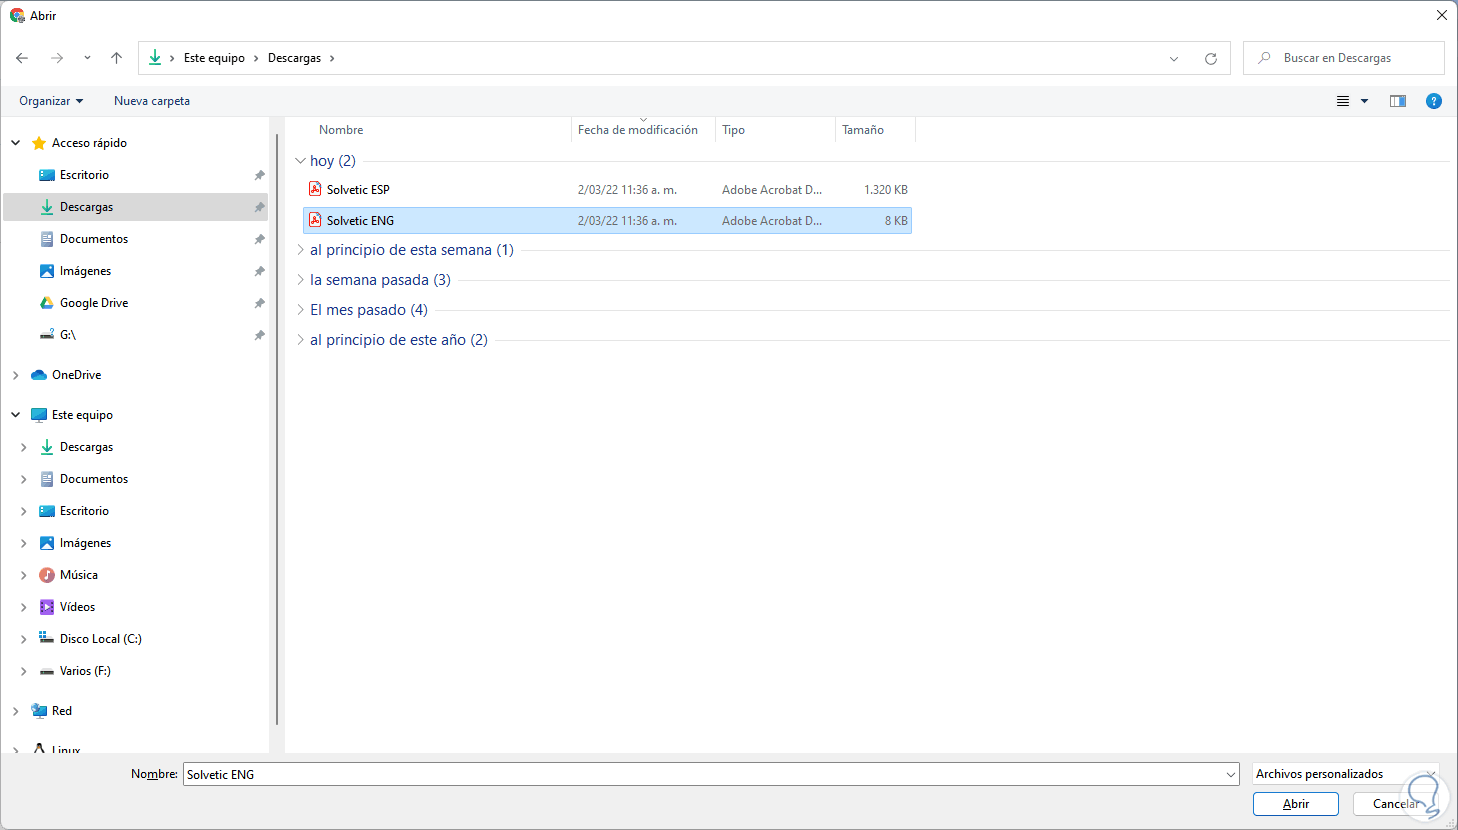Screen dimensions: 1458x830
Task: Click the PDF icon of Solvetic ENG
Action: [x=315, y=220]
